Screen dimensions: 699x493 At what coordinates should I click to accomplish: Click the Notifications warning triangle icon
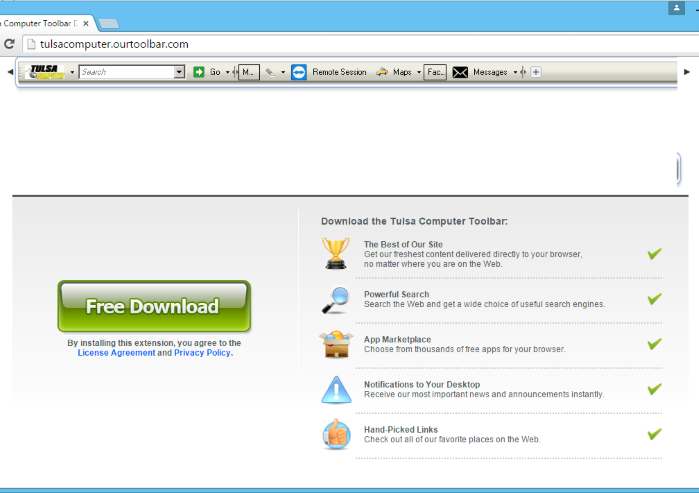(x=336, y=389)
